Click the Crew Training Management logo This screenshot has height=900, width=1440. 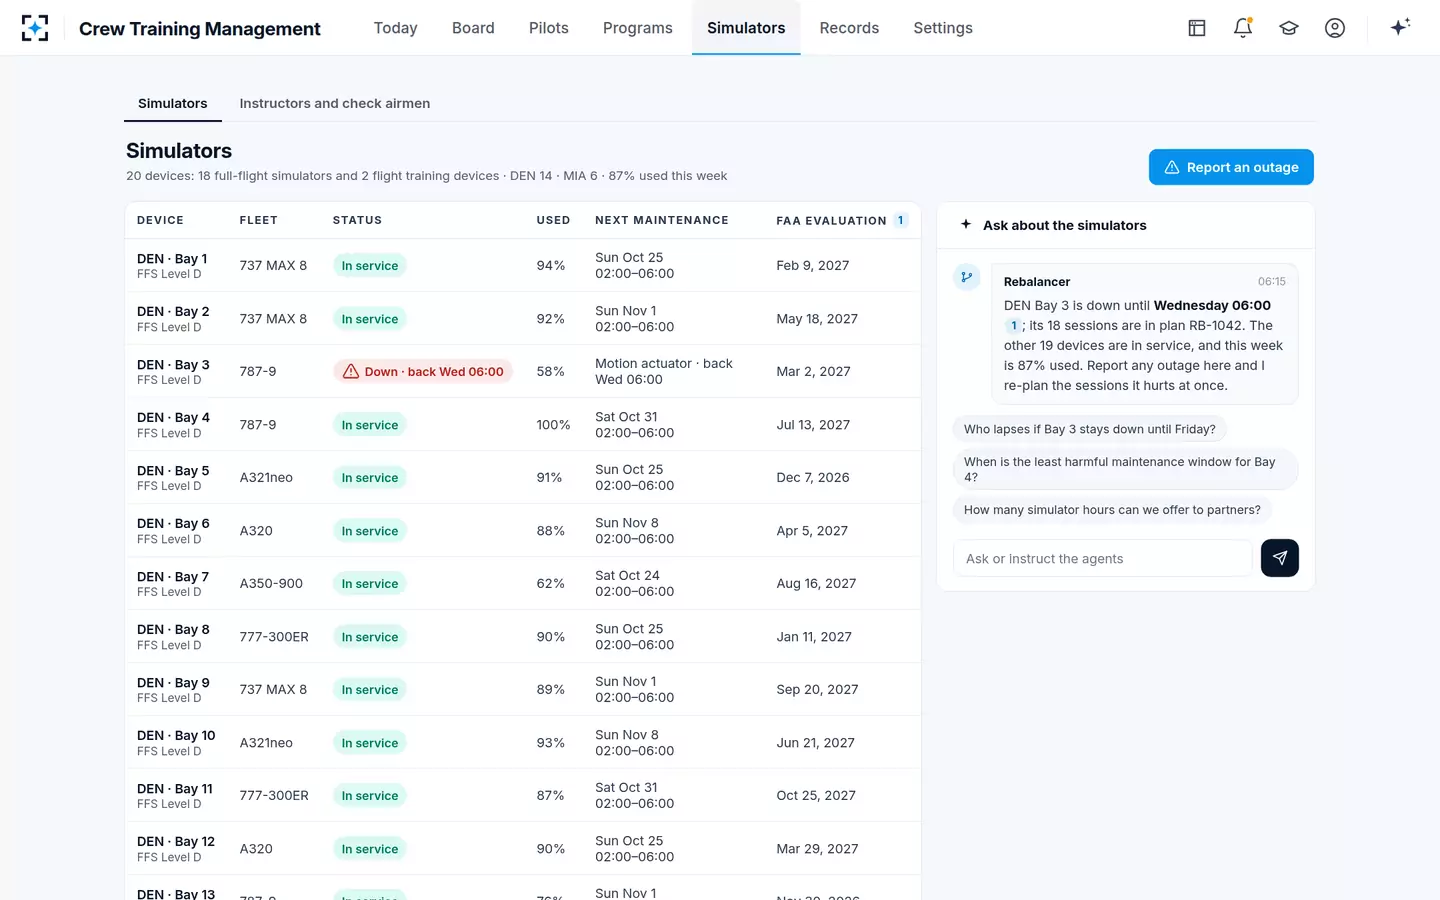[x=35, y=28]
